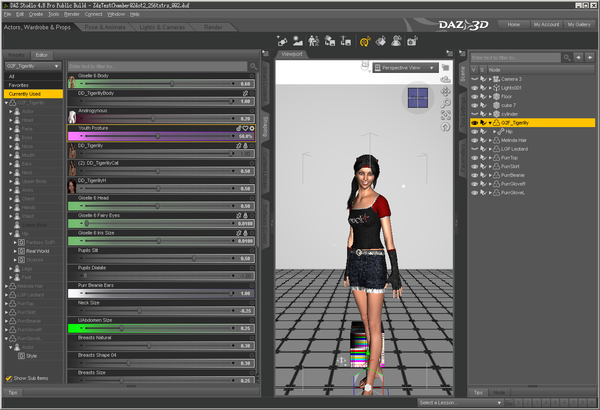Click the environment landscape icon in the toolbar
Screen dimensions: 600x410
click(x=298, y=41)
